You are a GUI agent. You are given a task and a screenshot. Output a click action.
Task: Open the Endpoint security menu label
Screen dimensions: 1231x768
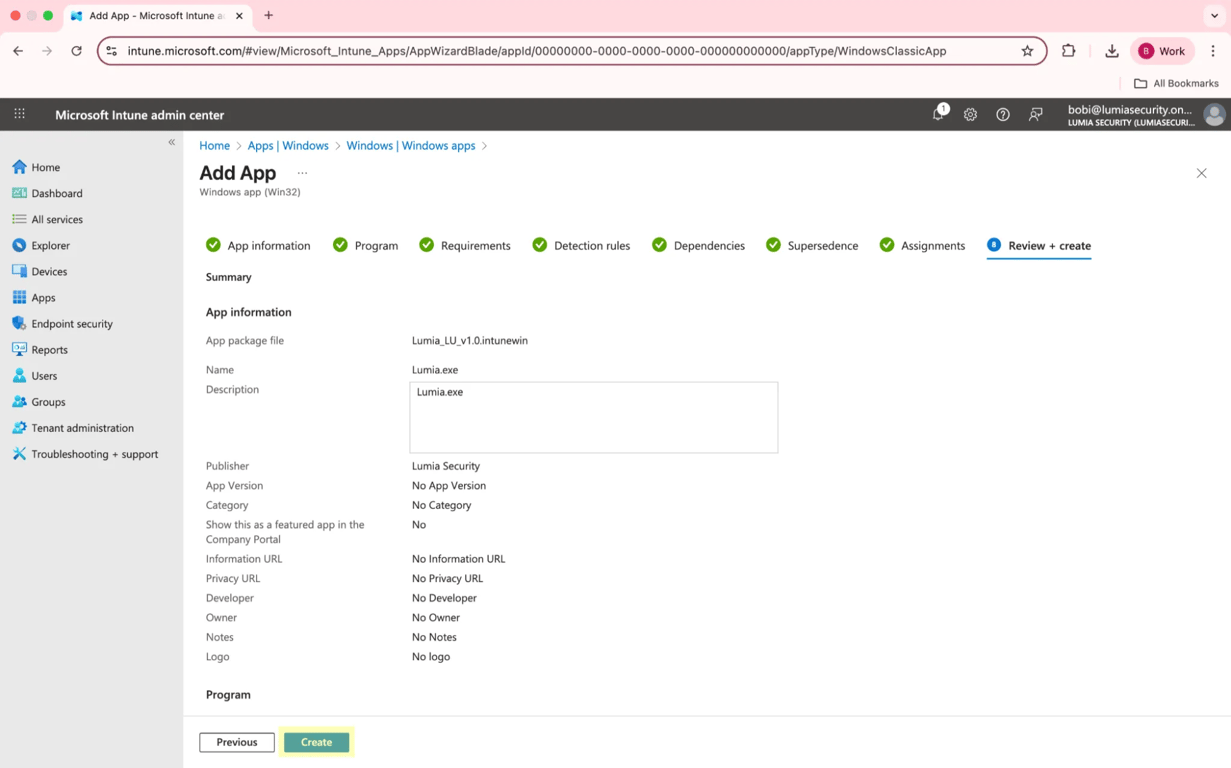[x=72, y=324]
